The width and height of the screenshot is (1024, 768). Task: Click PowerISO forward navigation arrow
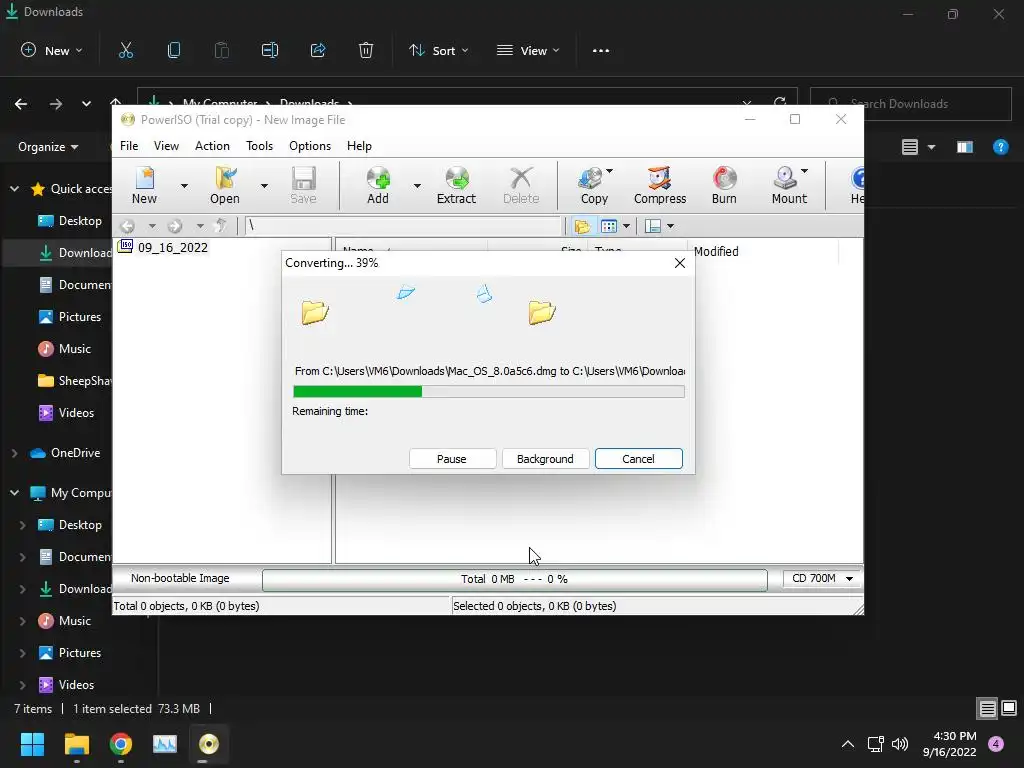tap(174, 226)
